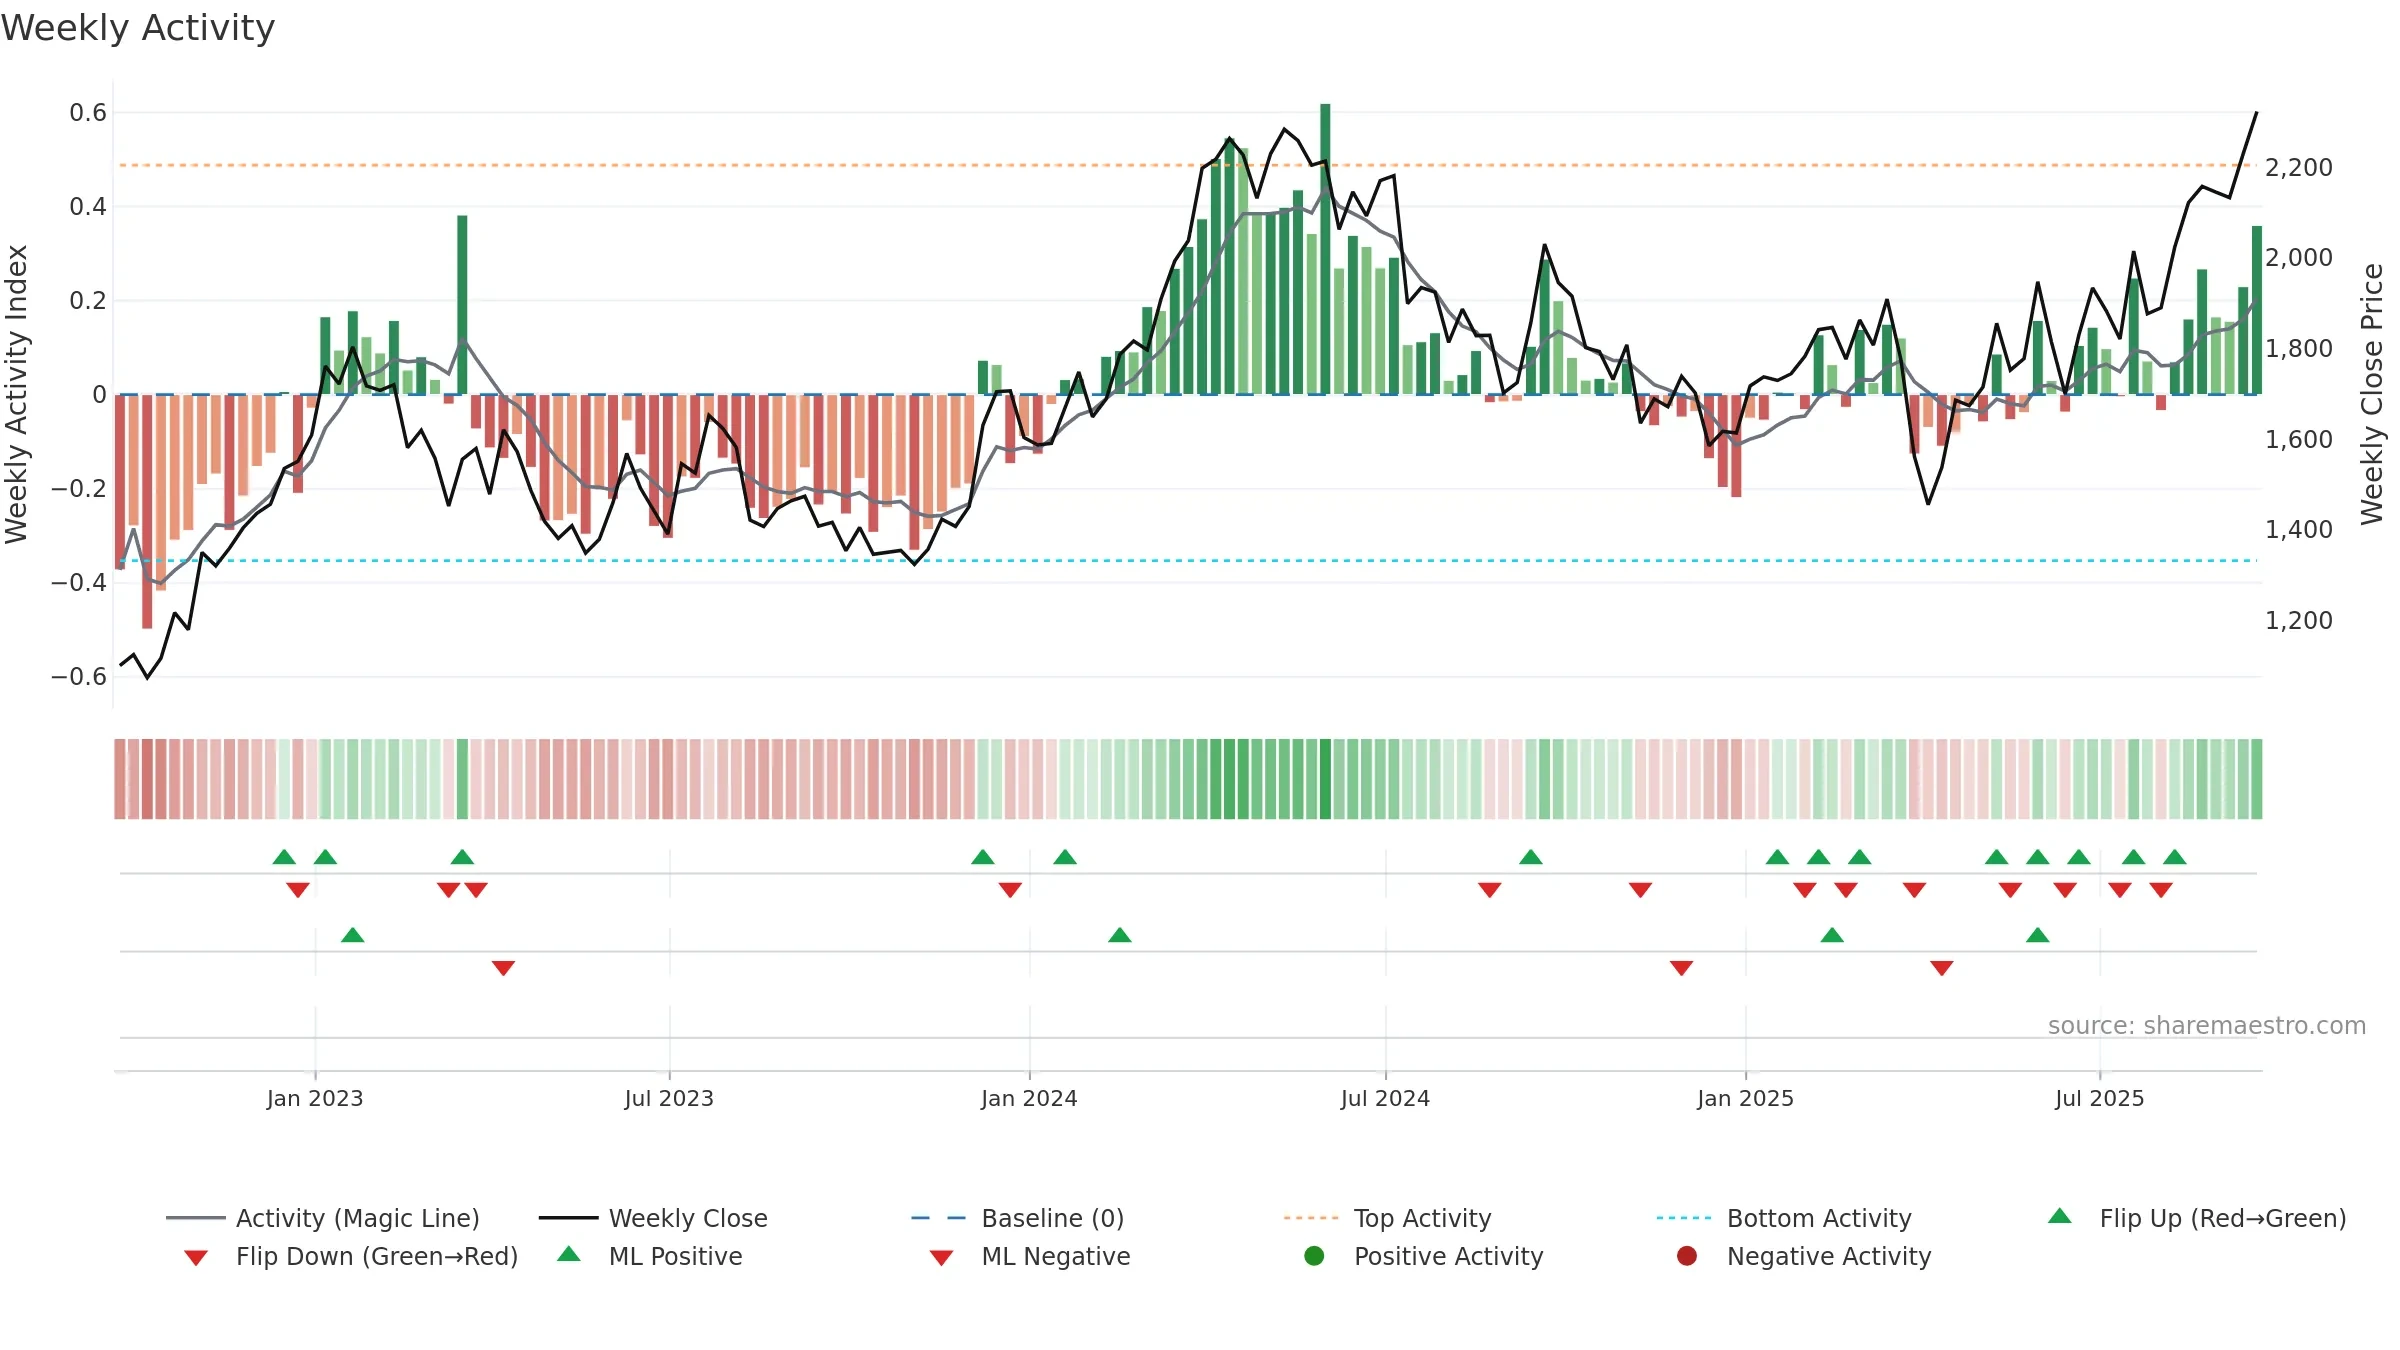The height and width of the screenshot is (1350, 2400).
Task: Click the ML Positive marker just after Jan 2023
Action: tap(353, 935)
